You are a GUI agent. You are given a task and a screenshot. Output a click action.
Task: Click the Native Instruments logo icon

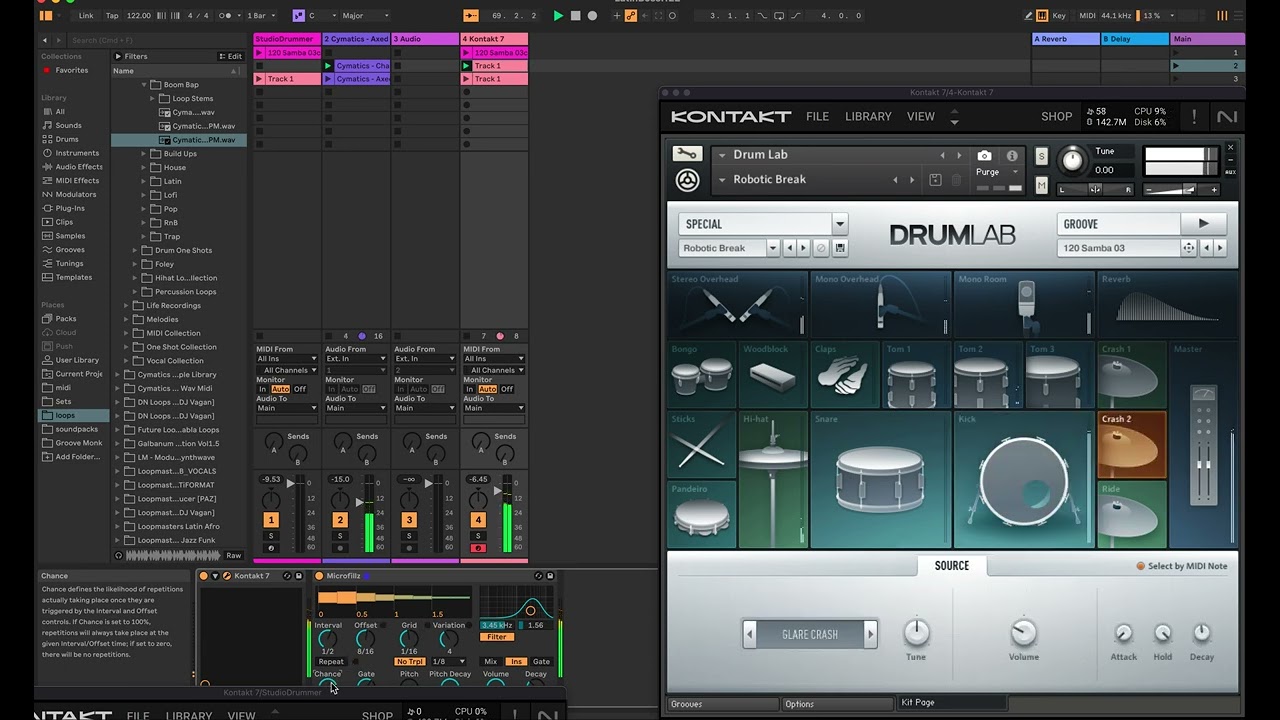(1227, 117)
